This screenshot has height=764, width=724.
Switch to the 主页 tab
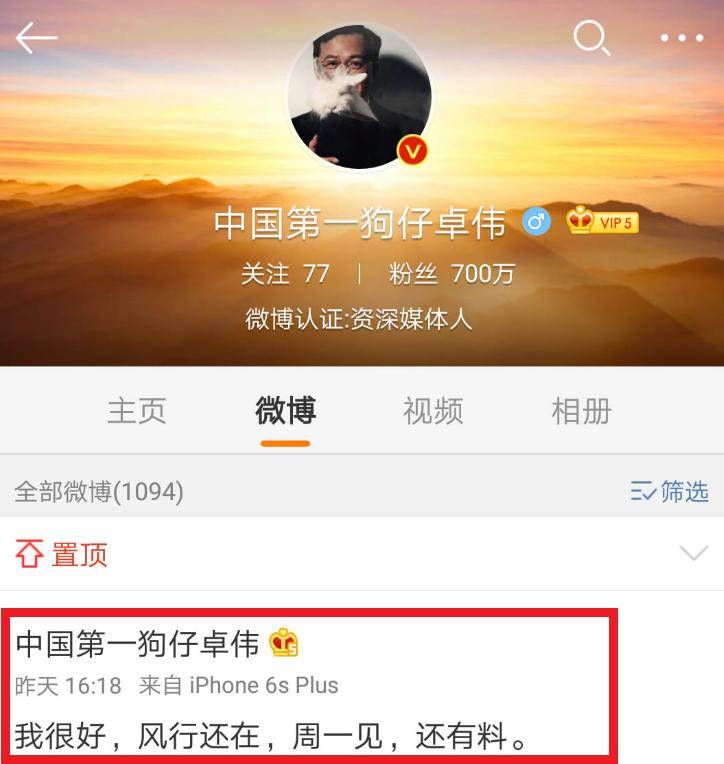[x=137, y=411]
